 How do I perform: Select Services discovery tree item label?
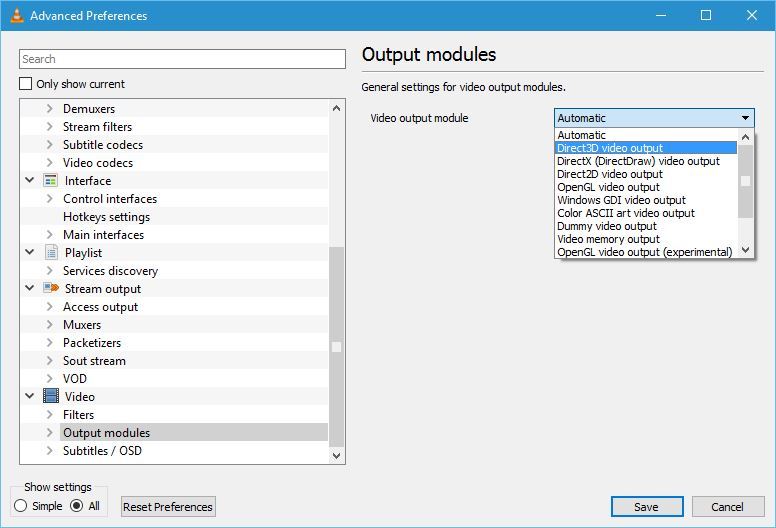[110, 271]
